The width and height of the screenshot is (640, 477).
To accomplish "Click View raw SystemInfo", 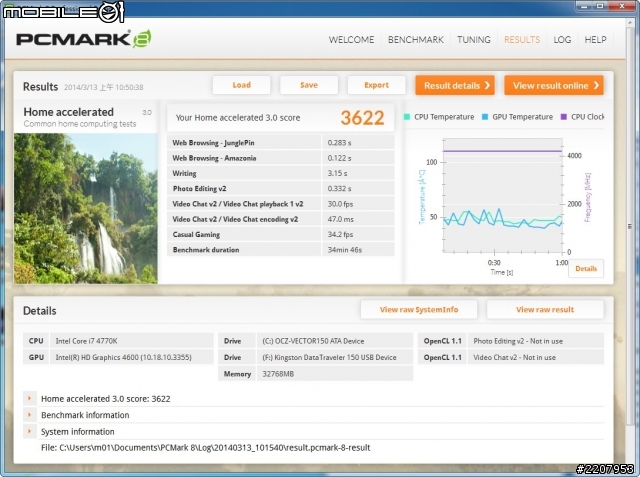I will pos(419,309).
